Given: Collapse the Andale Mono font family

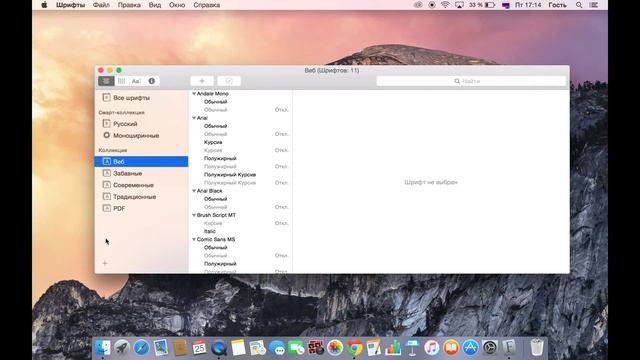Looking at the screenshot, I should (194, 93).
